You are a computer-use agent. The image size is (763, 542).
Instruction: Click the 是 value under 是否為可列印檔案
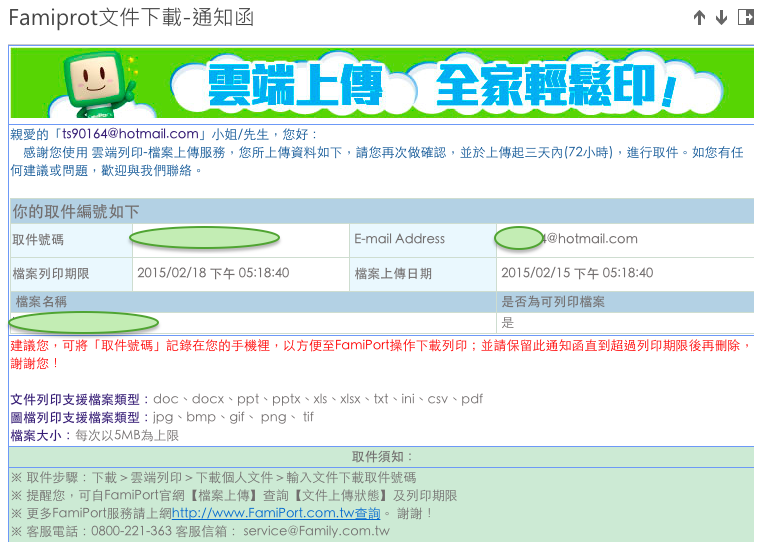click(507, 322)
